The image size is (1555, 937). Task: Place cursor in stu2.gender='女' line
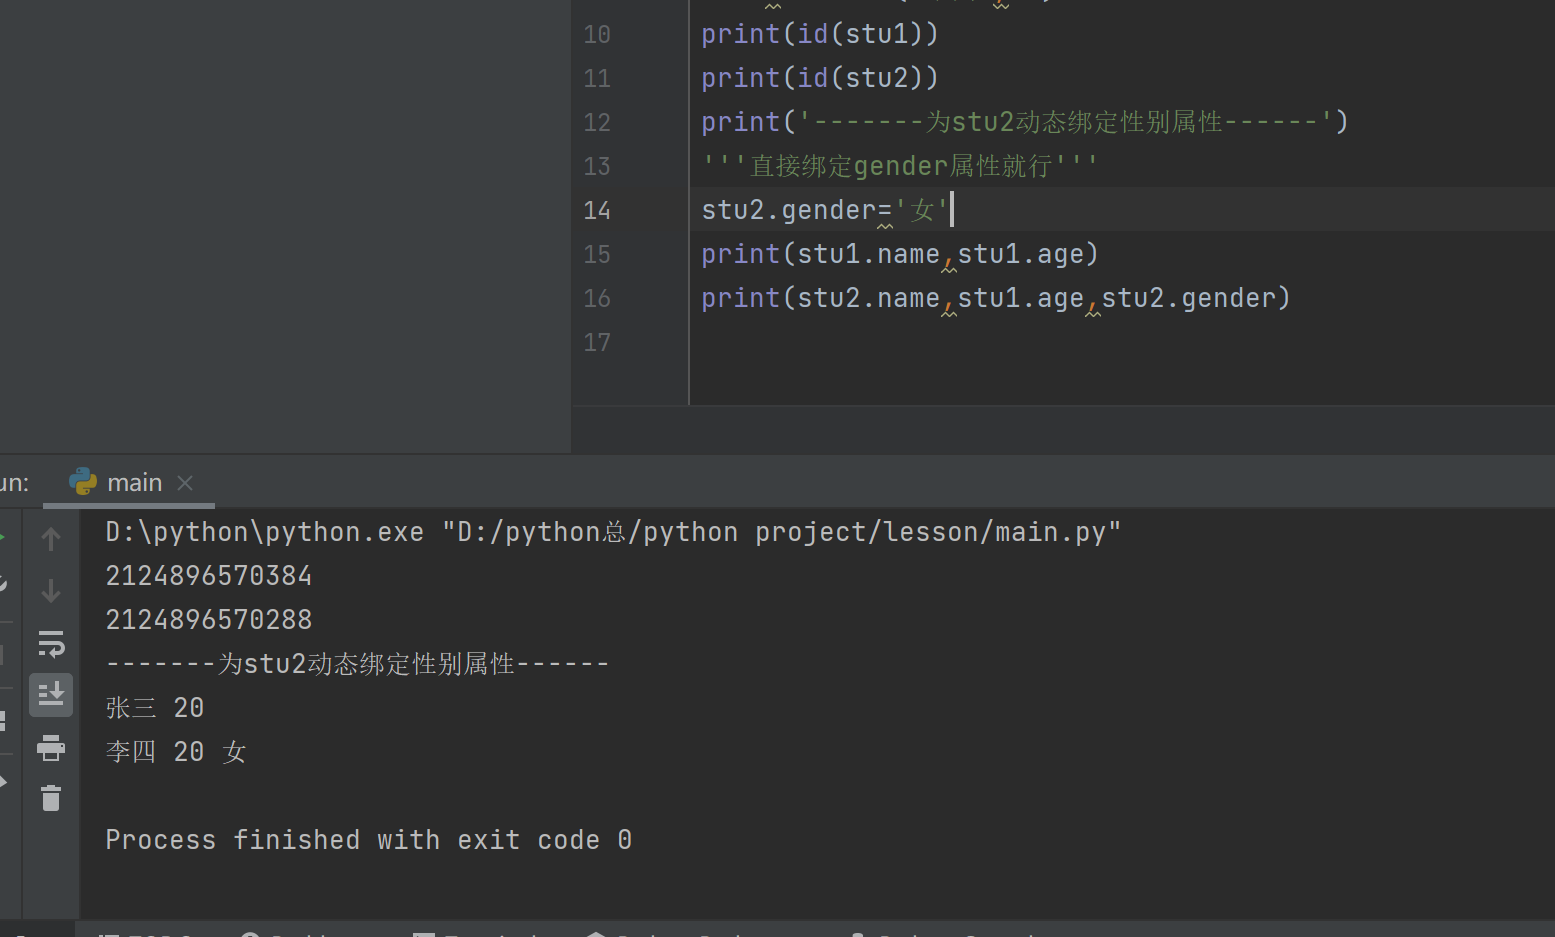click(x=825, y=210)
